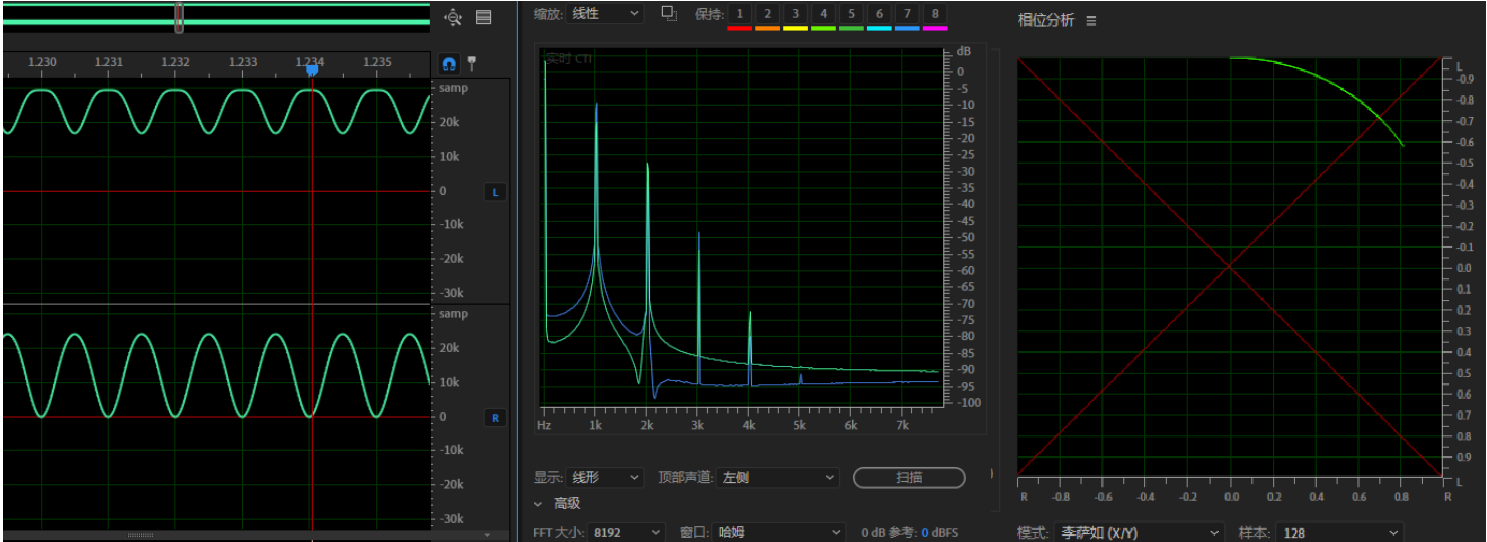
Task: Toggle the right channel R button
Action: [495, 418]
